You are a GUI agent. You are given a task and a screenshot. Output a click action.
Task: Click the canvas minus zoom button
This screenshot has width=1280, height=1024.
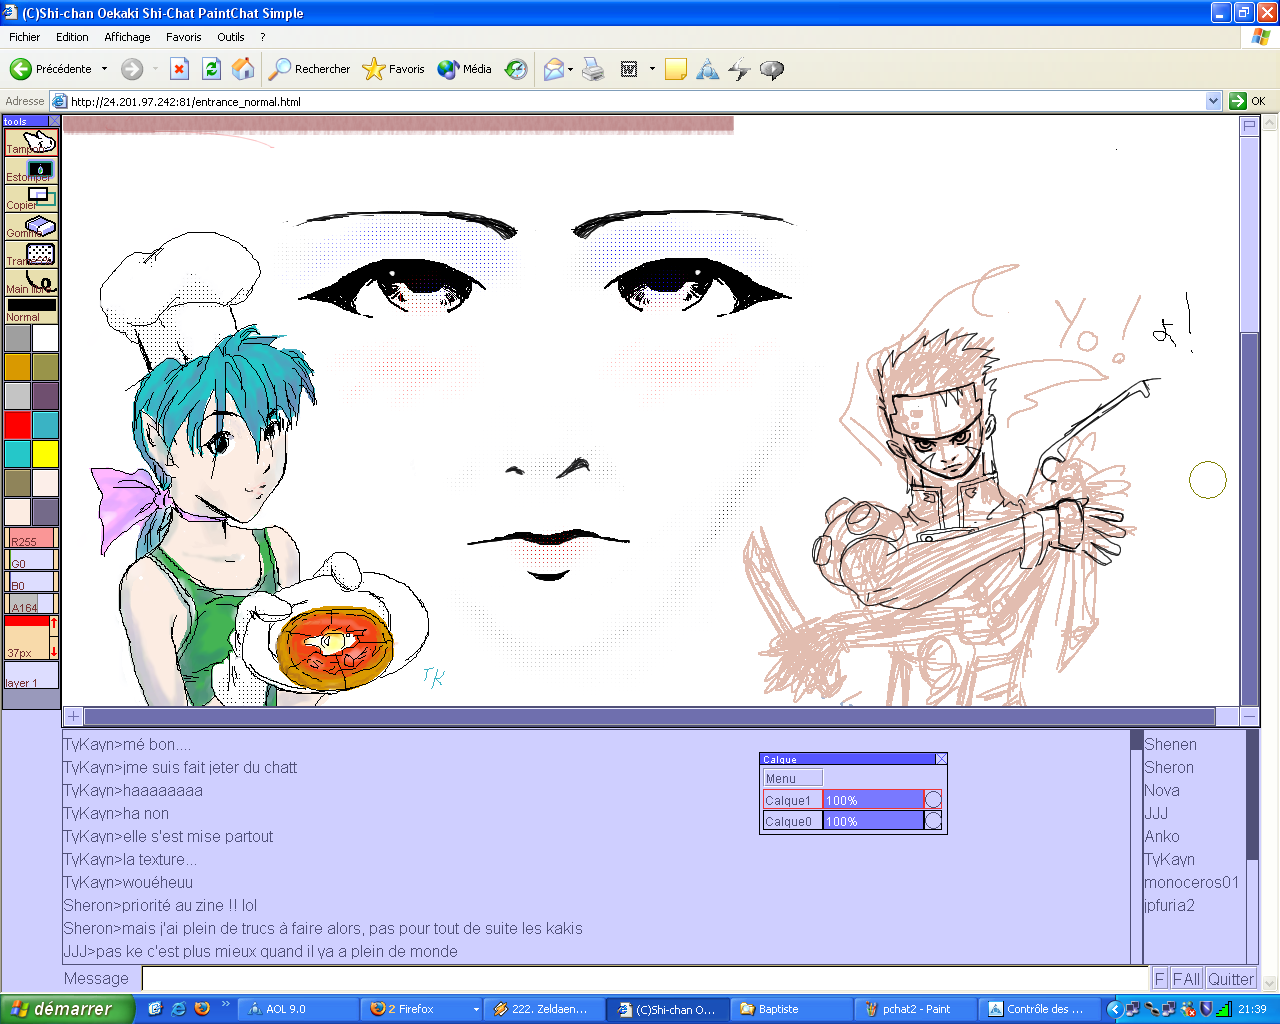pyautogui.click(x=1249, y=716)
